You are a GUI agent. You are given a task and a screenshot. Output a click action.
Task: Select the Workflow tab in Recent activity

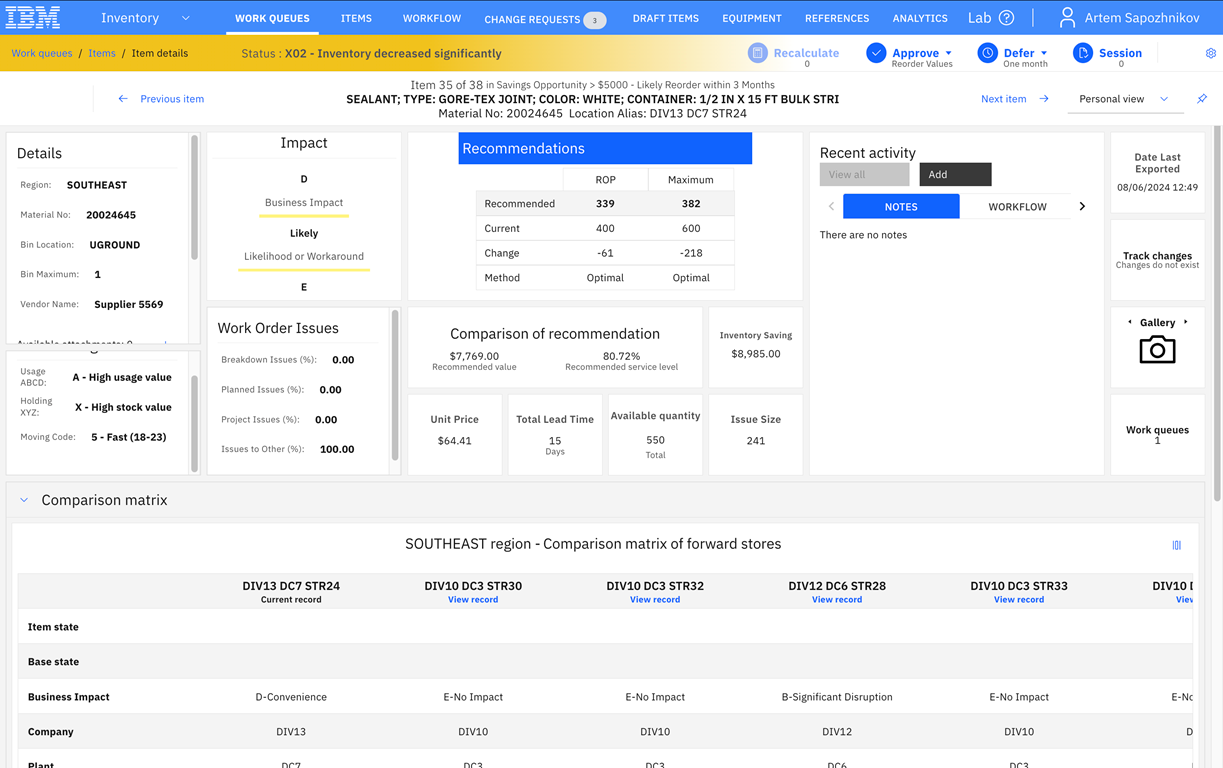point(1017,206)
